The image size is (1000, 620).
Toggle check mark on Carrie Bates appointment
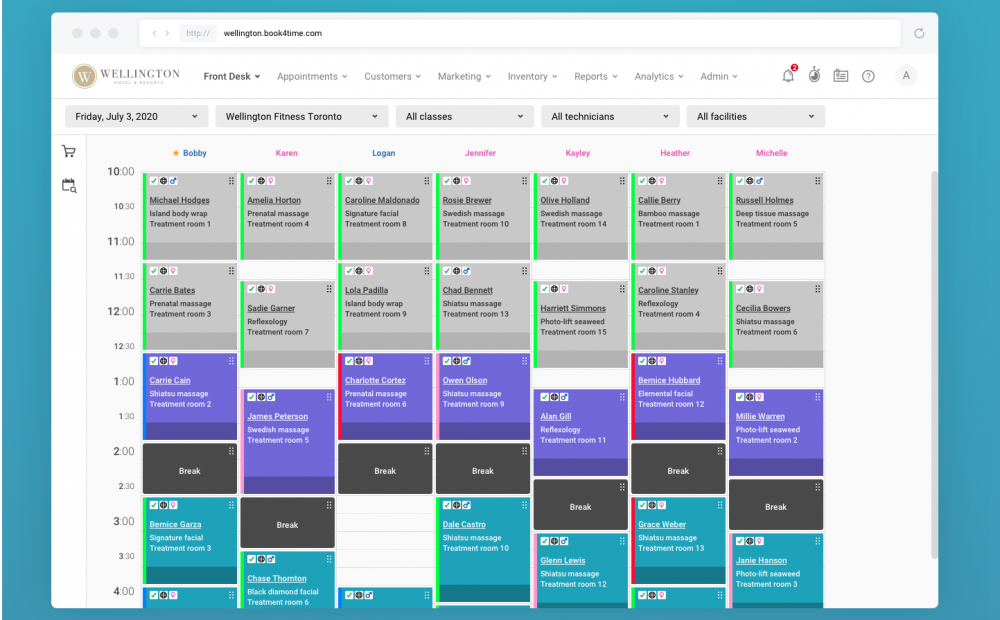point(153,271)
